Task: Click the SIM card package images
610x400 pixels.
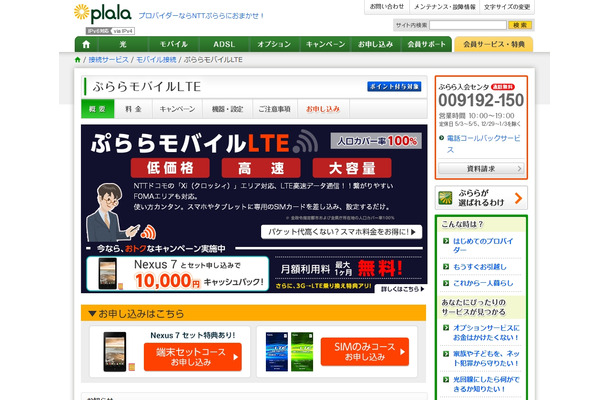Action: 289,352
